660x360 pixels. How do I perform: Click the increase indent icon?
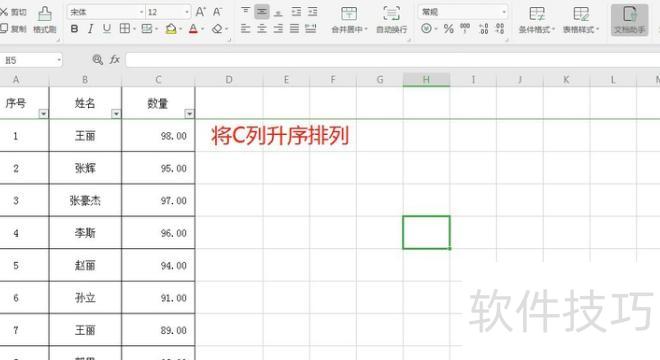tap(312, 12)
